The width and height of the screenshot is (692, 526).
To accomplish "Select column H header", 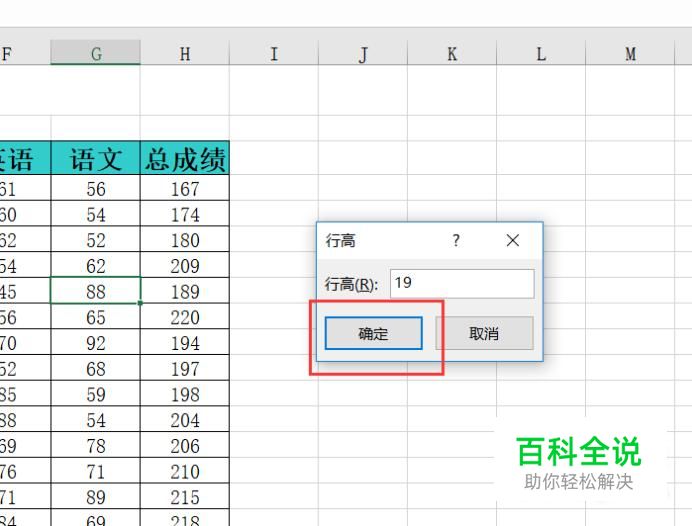I will point(185,53).
